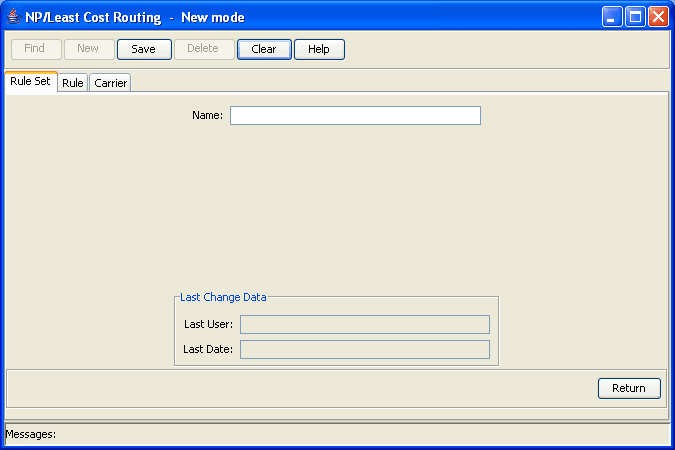
Task: Click the 'Last User:' label
Action: [208, 324]
